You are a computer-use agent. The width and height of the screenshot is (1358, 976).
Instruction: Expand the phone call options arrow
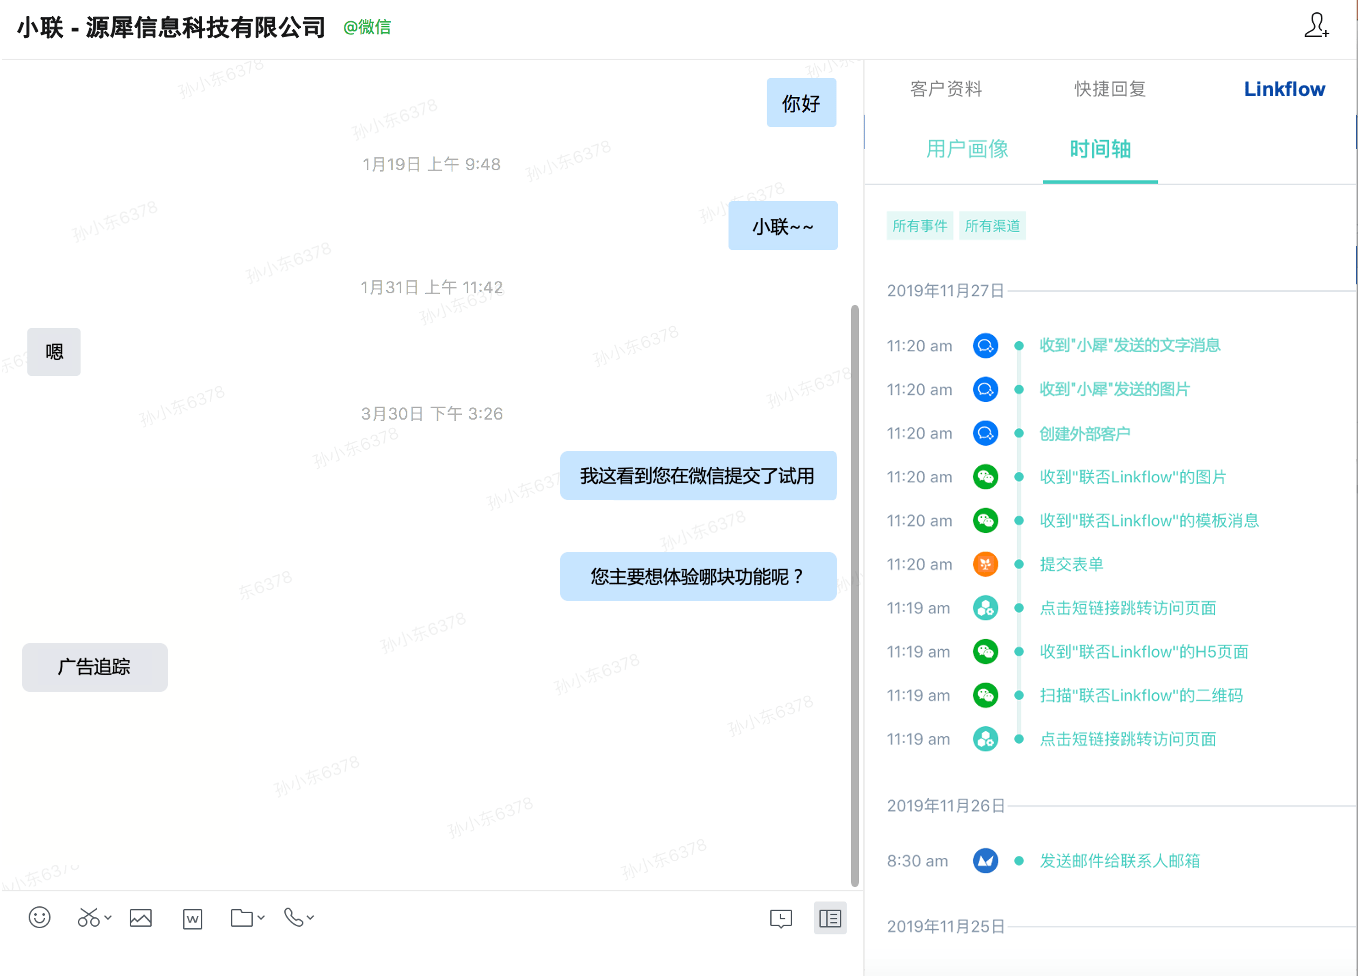pos(311,918)
